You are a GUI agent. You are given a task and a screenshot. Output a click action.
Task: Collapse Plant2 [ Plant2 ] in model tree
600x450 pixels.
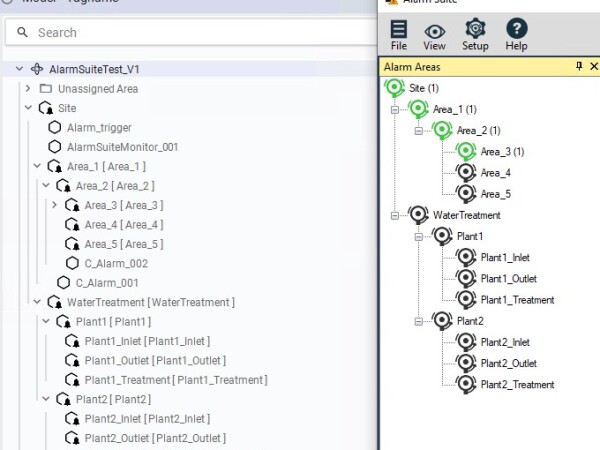click(x=46, y=399)
